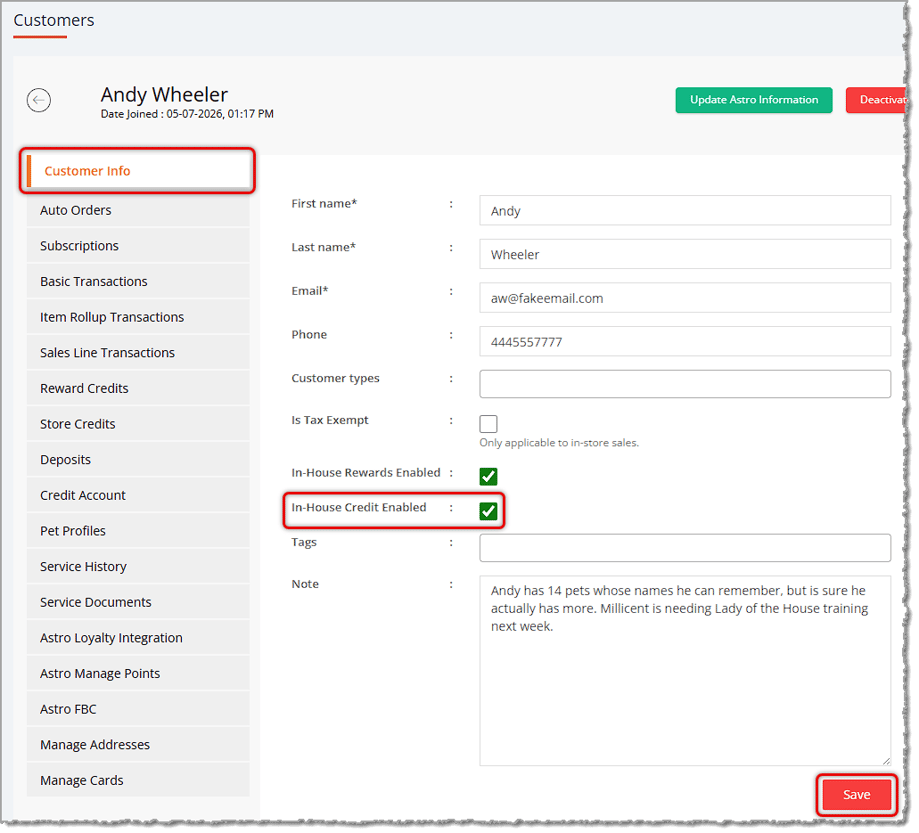Click inside the Note text area
Image resolution: width=919 pixels, height=833 pixels.
coord(685,671)
